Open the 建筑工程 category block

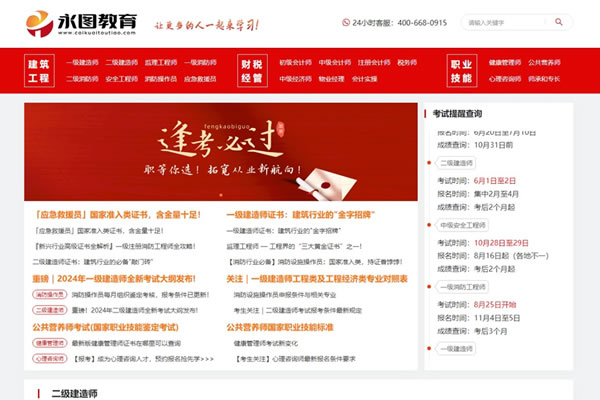39,70
